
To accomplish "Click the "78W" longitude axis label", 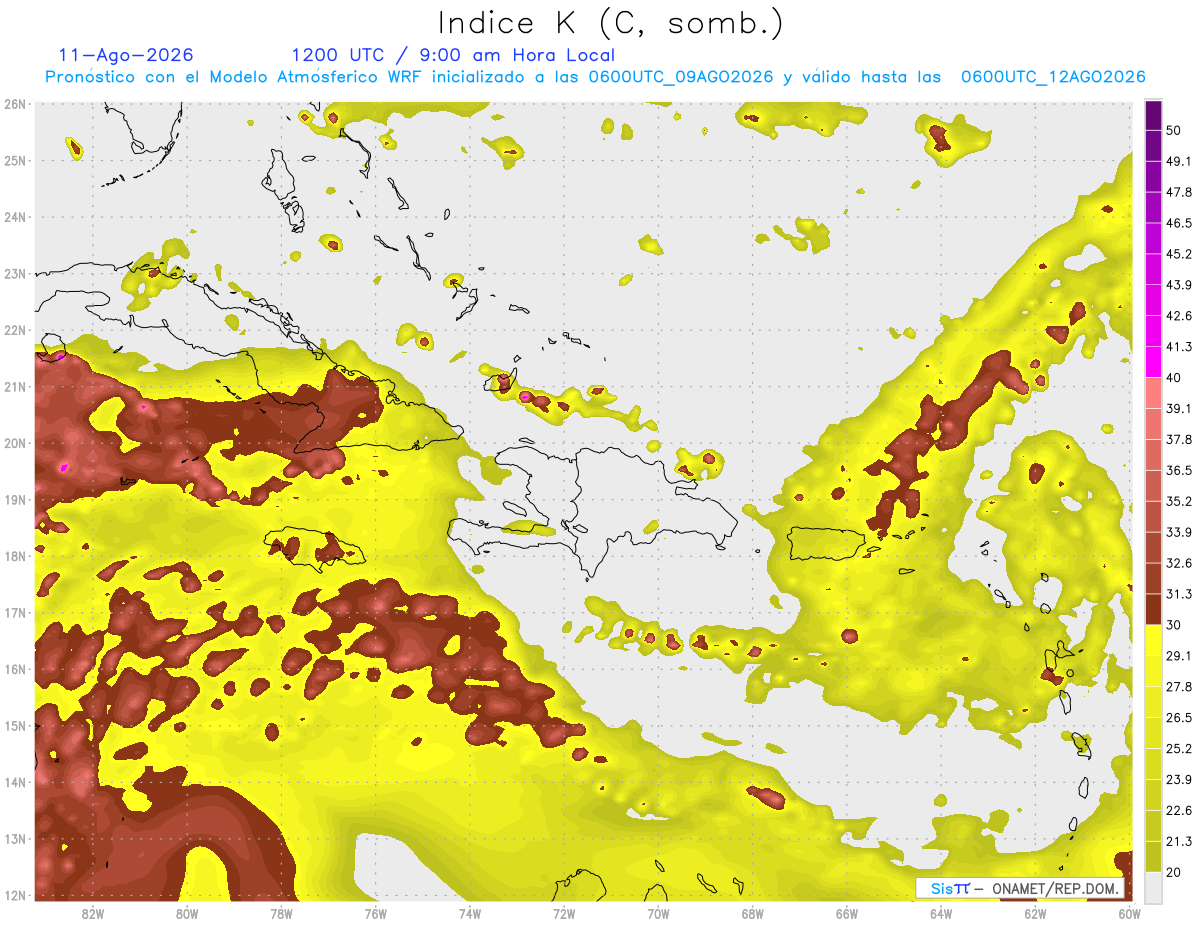I will [x=281, y=913].
